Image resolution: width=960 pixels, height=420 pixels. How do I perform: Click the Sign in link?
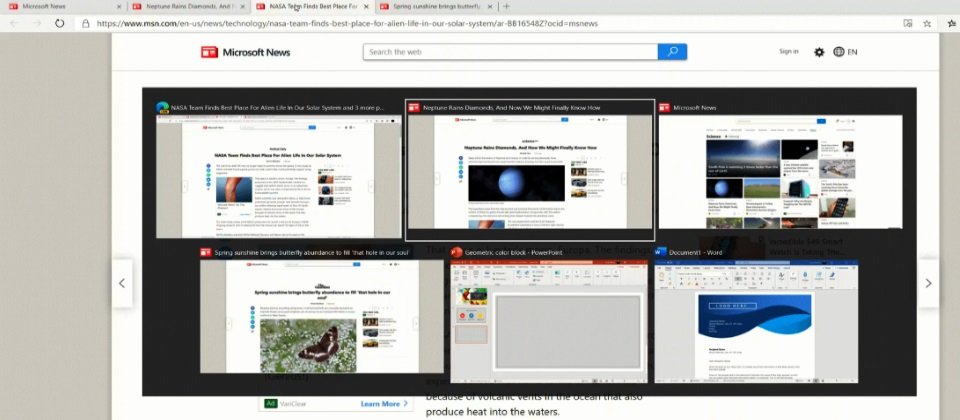click(789, 51)
